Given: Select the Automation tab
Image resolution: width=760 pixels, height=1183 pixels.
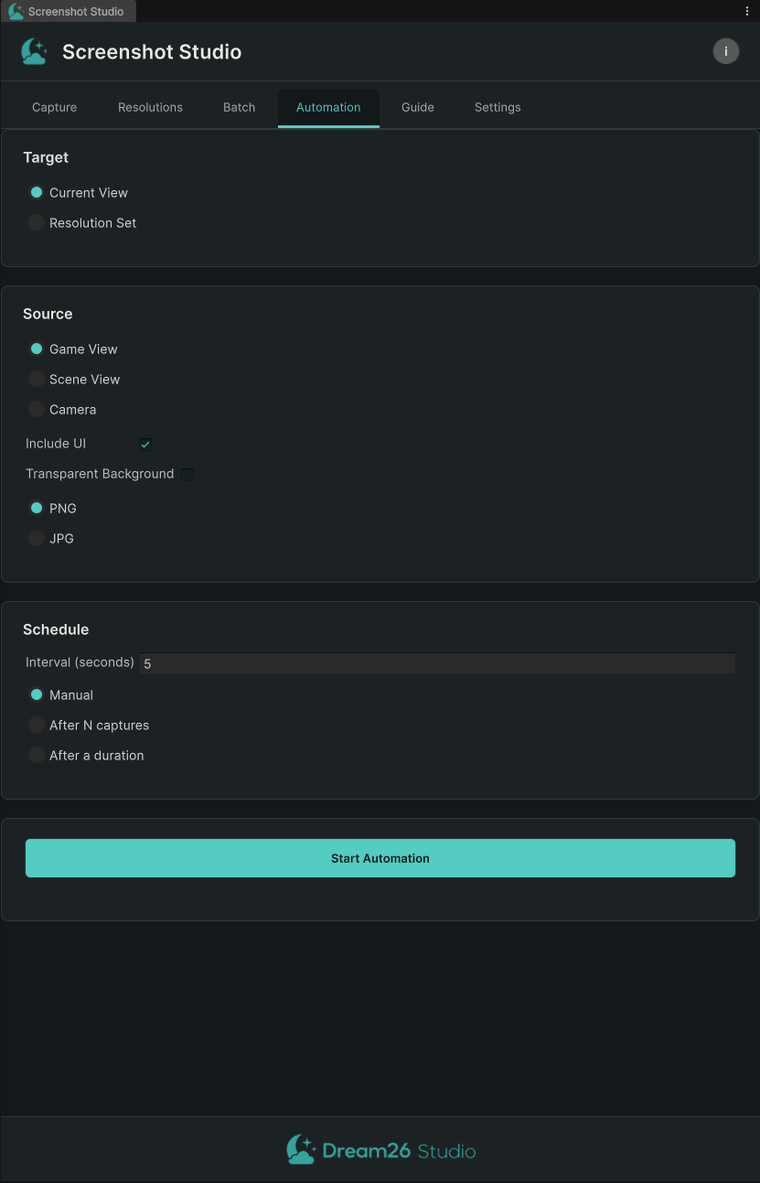Looking at the screenshot, I should 328,107.
